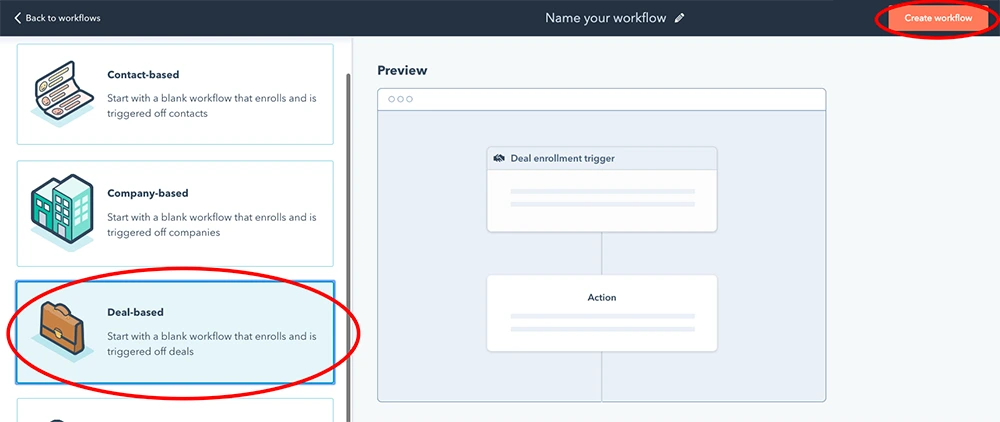The image size is (1000, 422).
Task: Click the Deal enrollment trigger box
Action: tap(601, 189)
